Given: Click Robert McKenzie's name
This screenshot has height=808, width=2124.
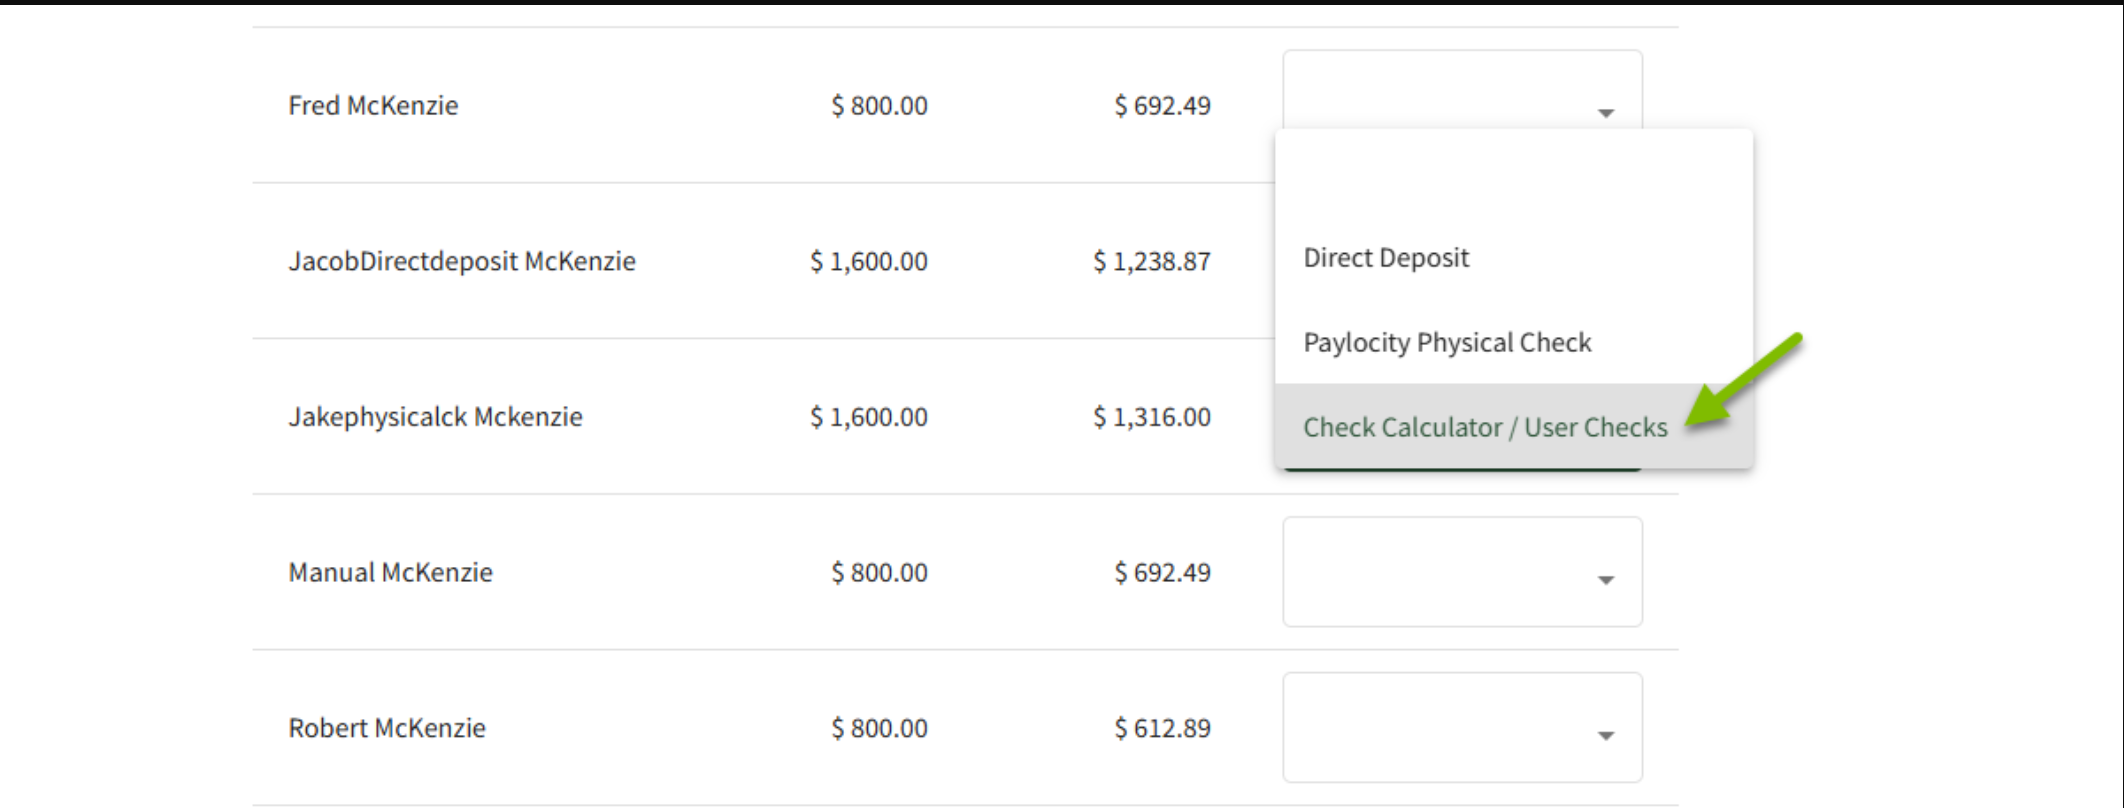Looking at the screenshot, I should [384, 727].
